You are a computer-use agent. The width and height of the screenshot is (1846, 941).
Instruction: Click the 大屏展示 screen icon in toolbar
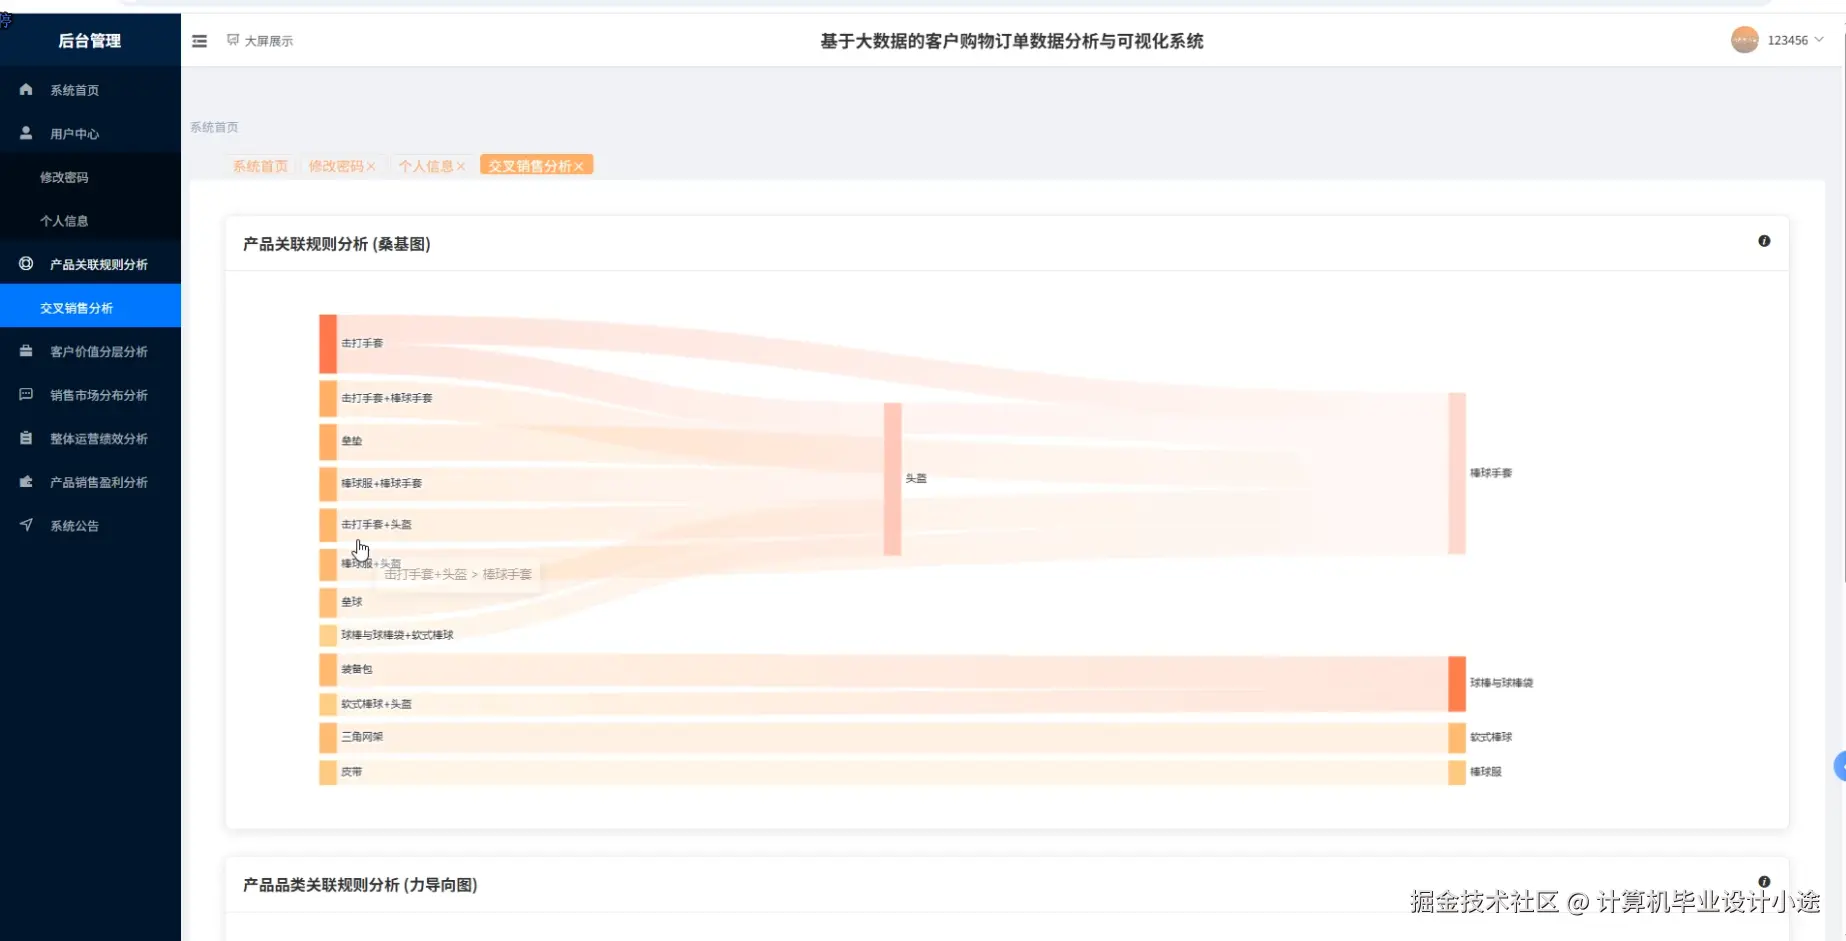(233, 39)
